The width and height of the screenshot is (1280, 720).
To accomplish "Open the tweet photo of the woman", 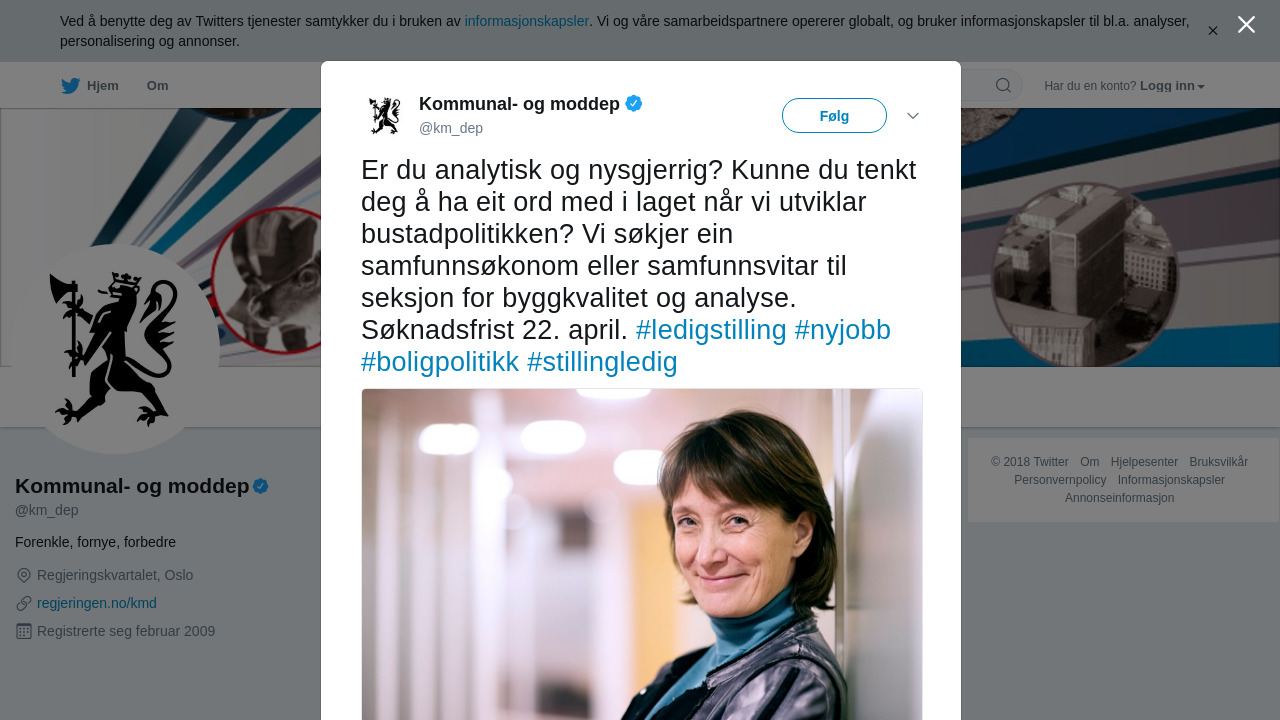I will tap(642, 554).
